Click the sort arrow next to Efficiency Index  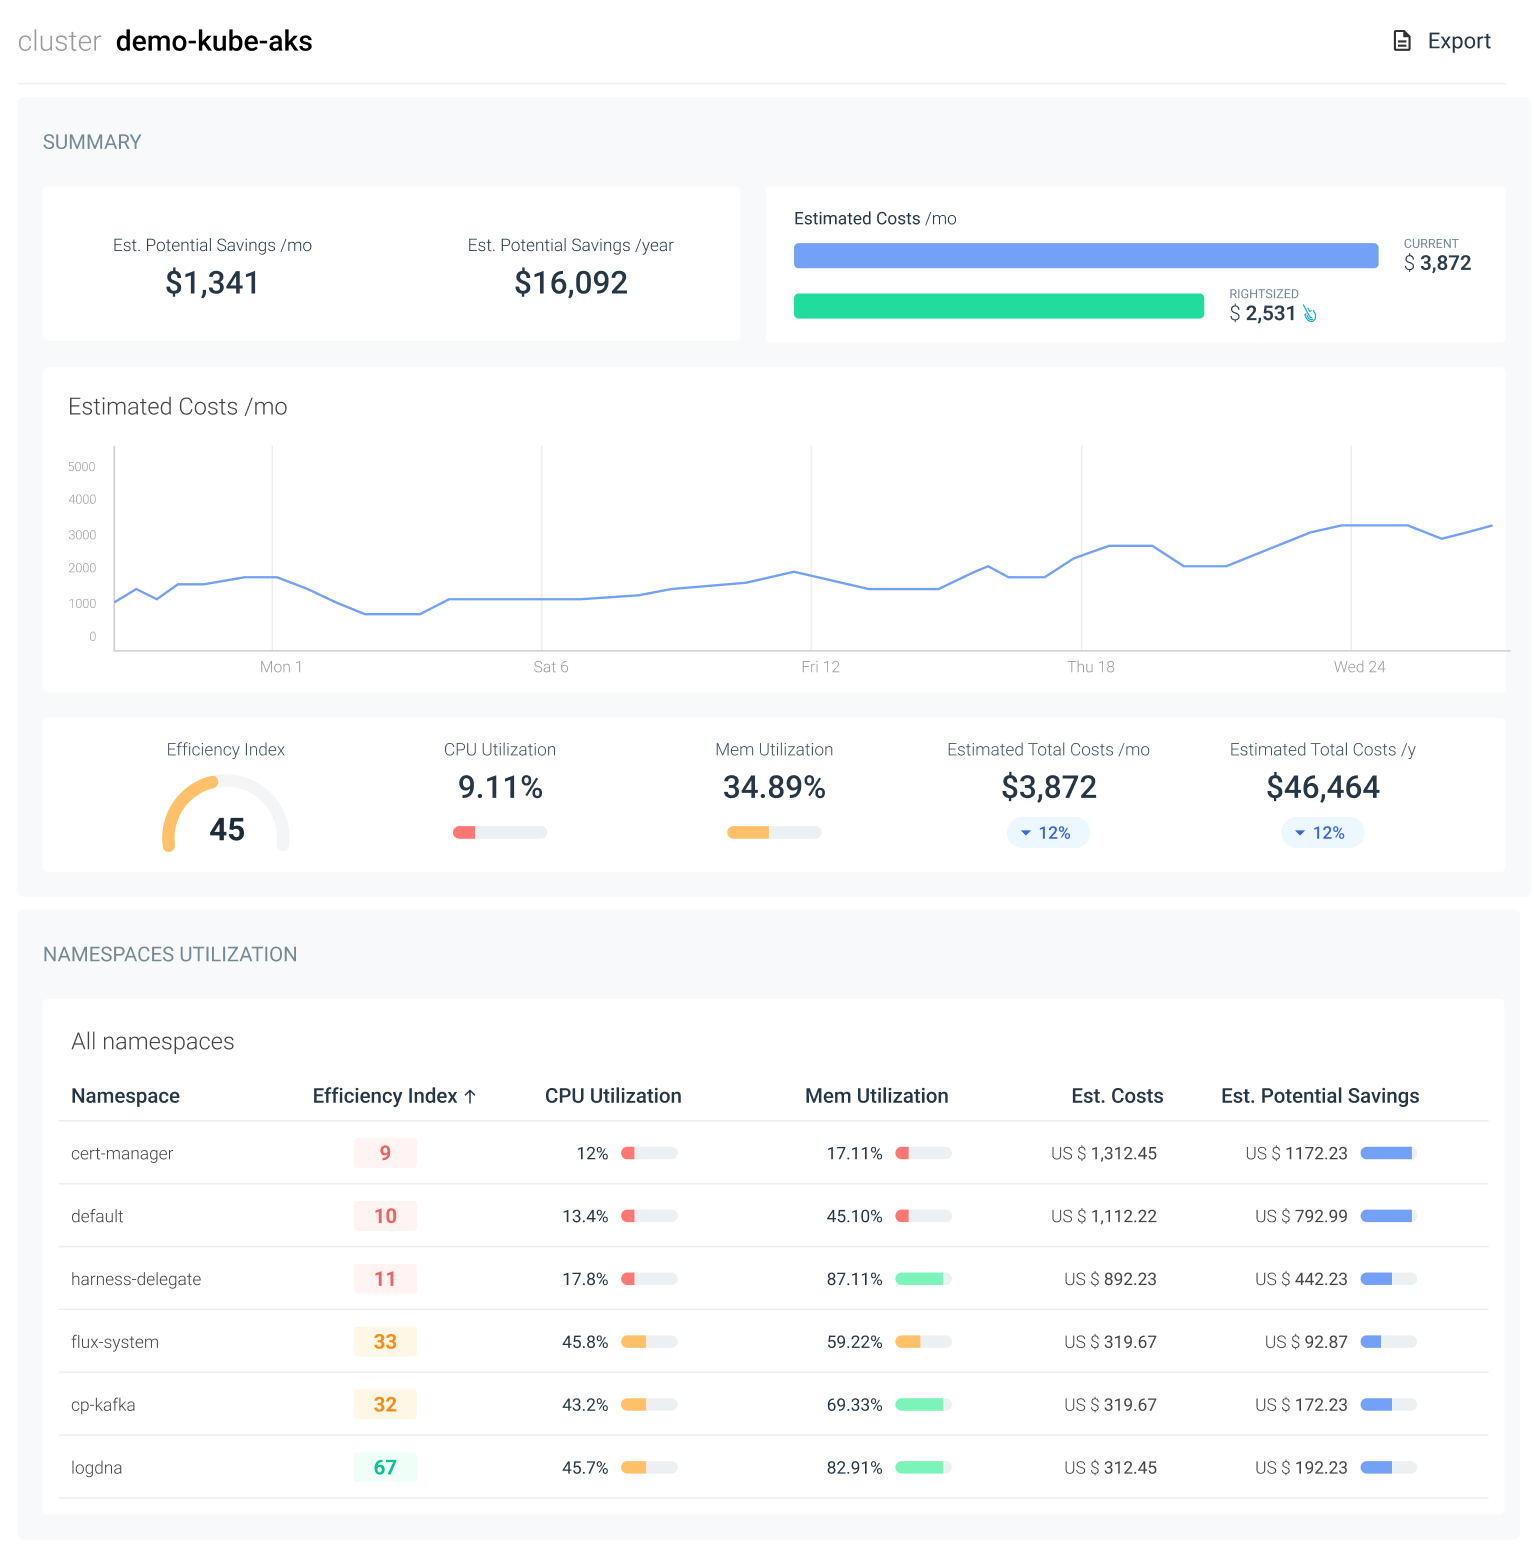(x=470, y=1096)
